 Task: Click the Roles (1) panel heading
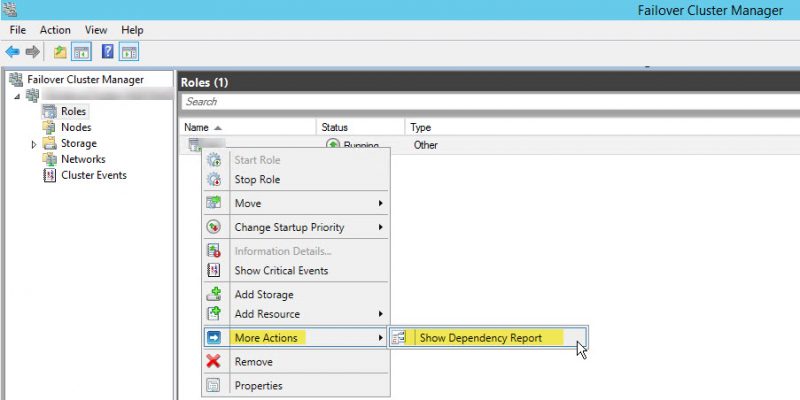tap(204, 82)
